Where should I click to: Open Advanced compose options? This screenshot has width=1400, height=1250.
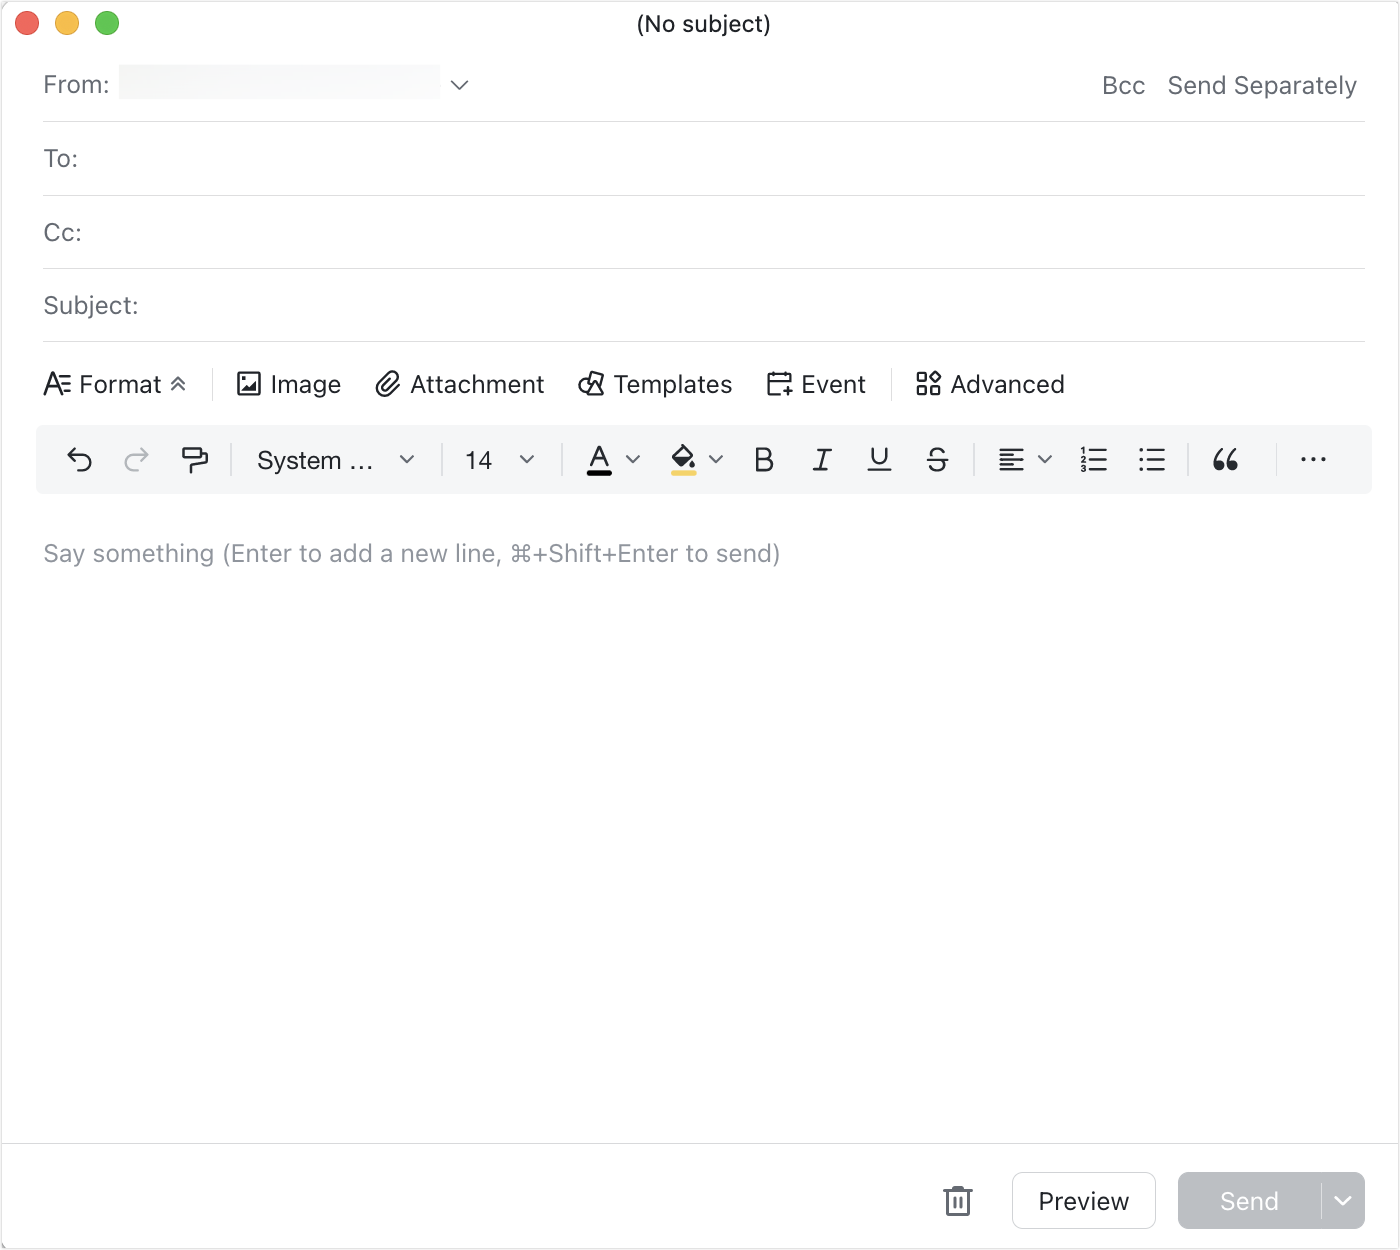(x=989, y=384)
